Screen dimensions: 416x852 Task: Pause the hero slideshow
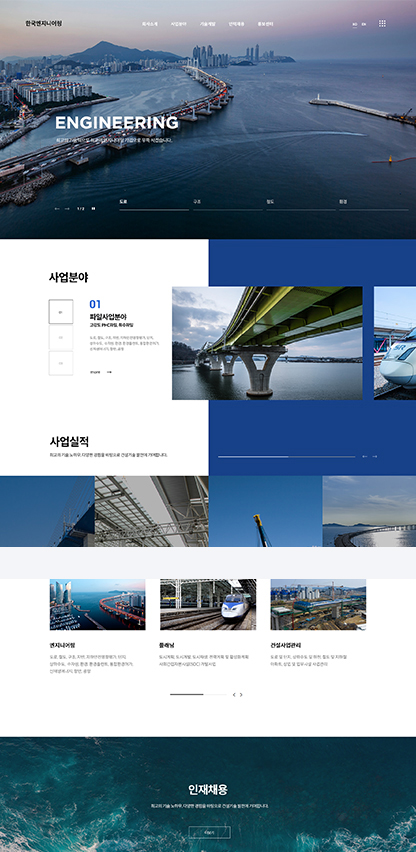point(93,208)
